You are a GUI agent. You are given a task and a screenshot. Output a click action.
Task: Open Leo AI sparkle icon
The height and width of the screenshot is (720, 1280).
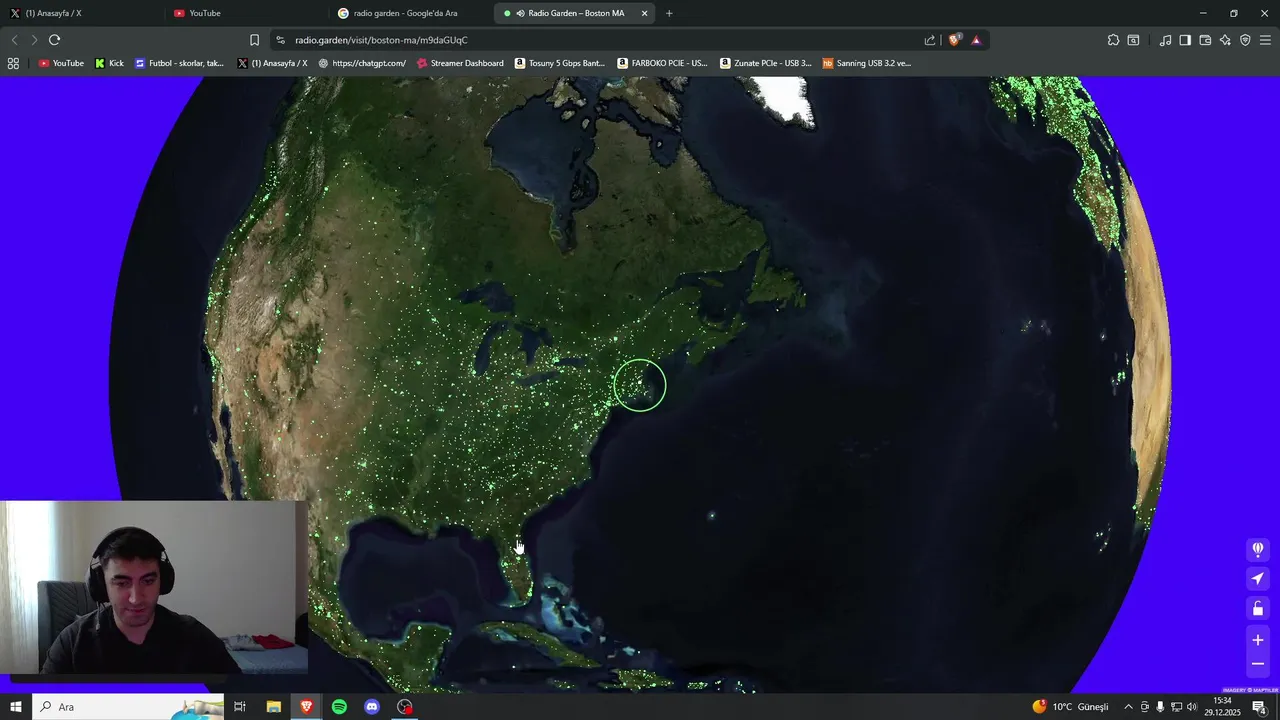pyautogui.click(x=1225, y=40)
